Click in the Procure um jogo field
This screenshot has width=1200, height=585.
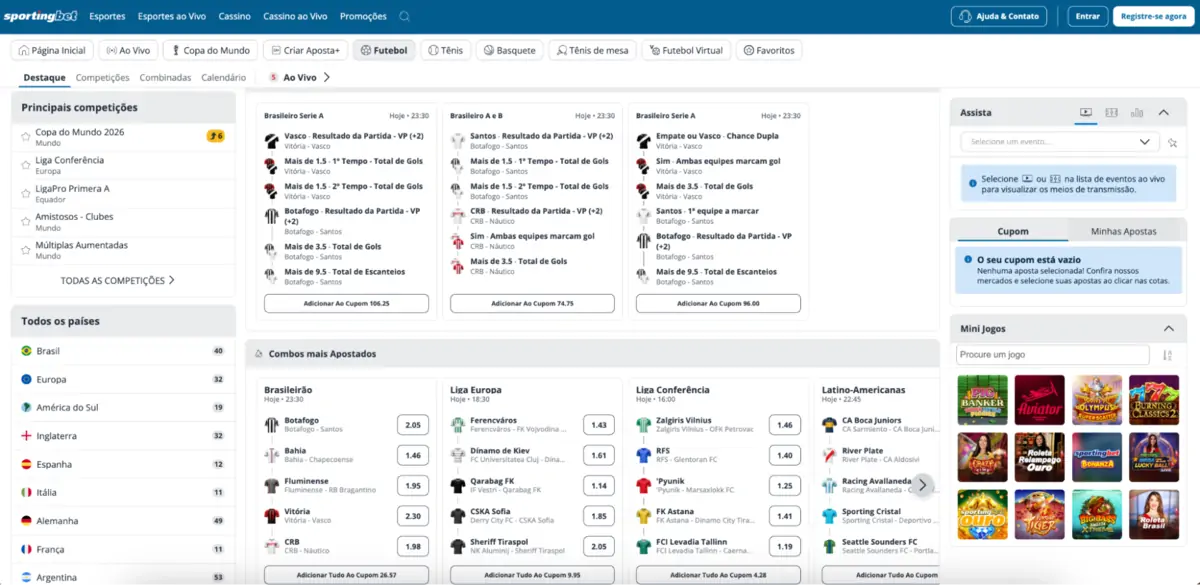click(1053, 355)
